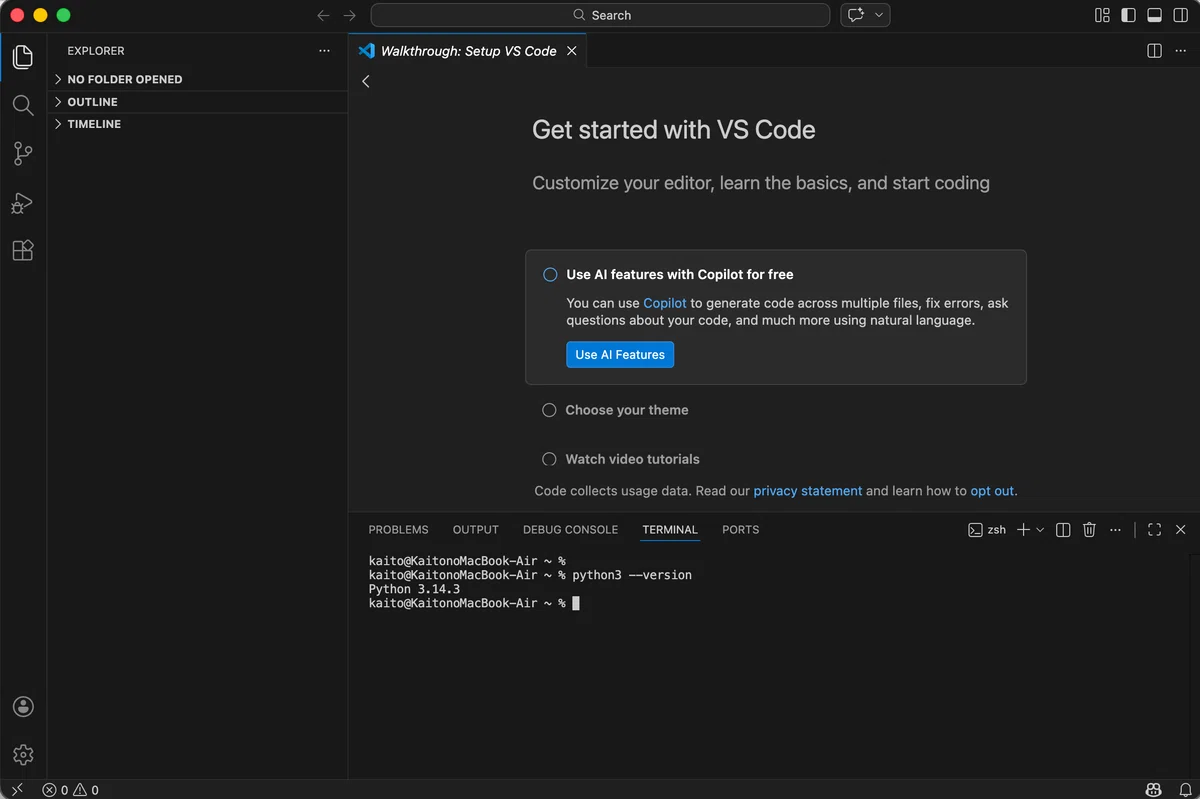
Task: Open the Source Control view
Action: pos(23,153)
